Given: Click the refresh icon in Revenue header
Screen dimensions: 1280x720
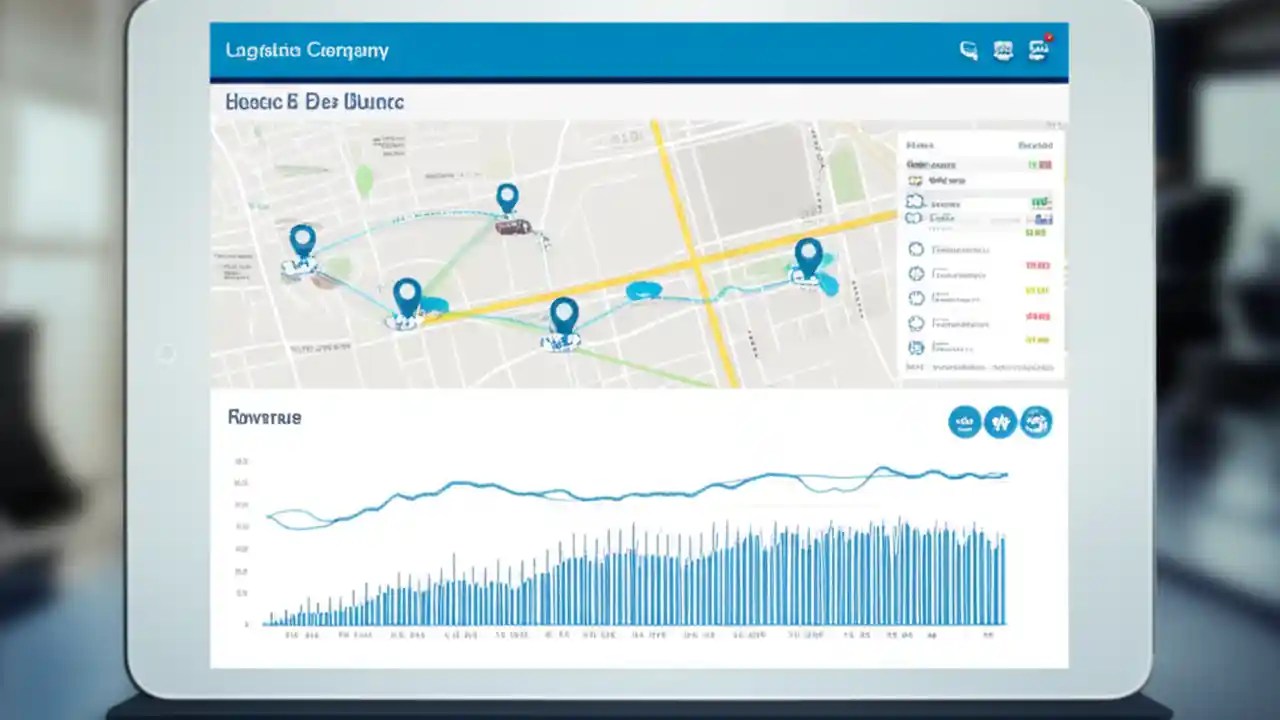Looking at the screenshot, I should (x=1037, y=422).
